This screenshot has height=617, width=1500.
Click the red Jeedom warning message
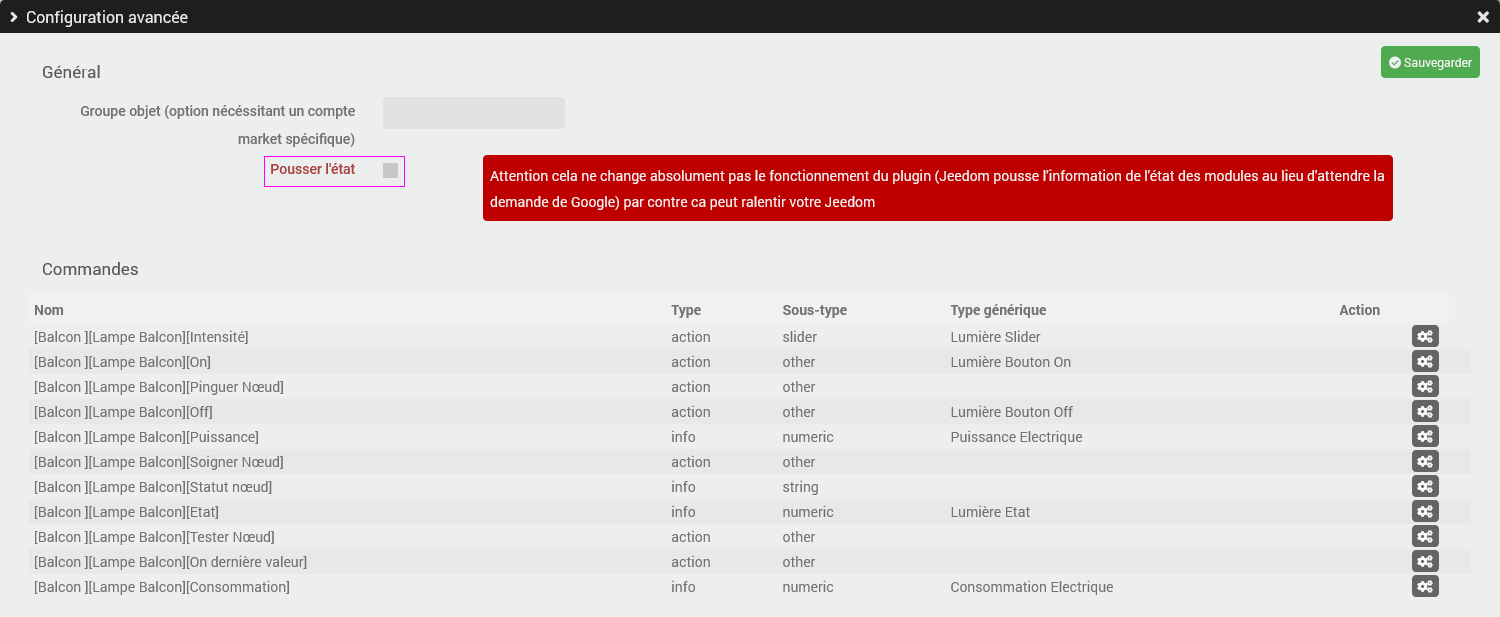[x=937, y=188]
